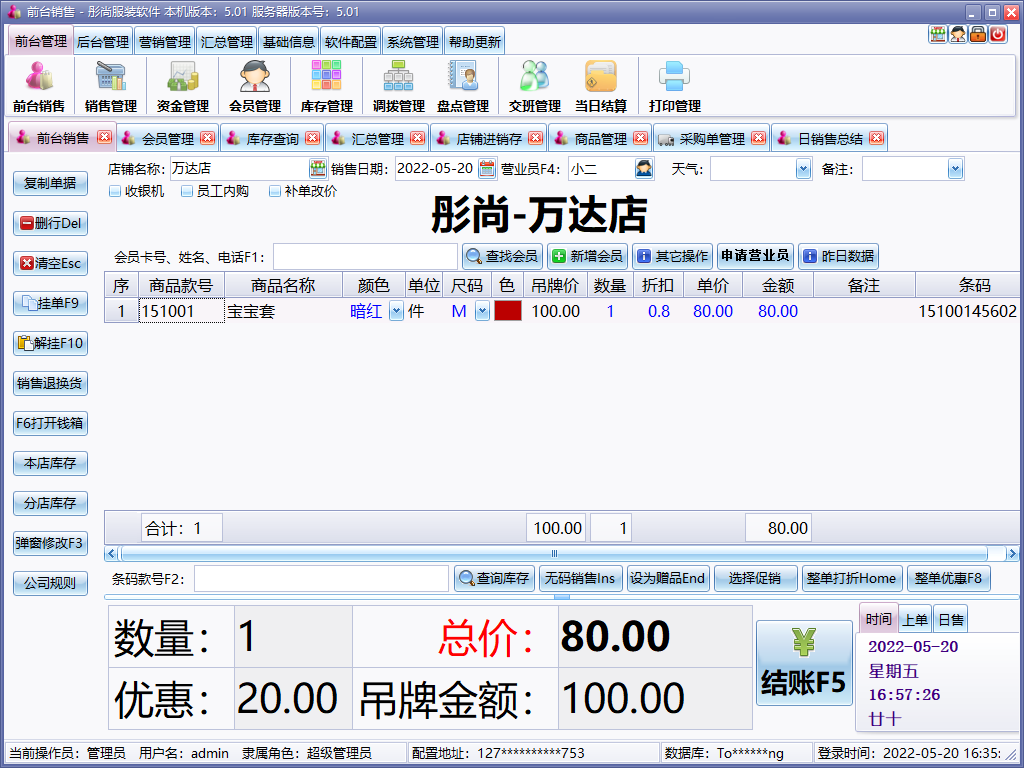The image size is (1024, 768).
Task: Switch to 基础信息 menu tab
Action: coord(289,42)
